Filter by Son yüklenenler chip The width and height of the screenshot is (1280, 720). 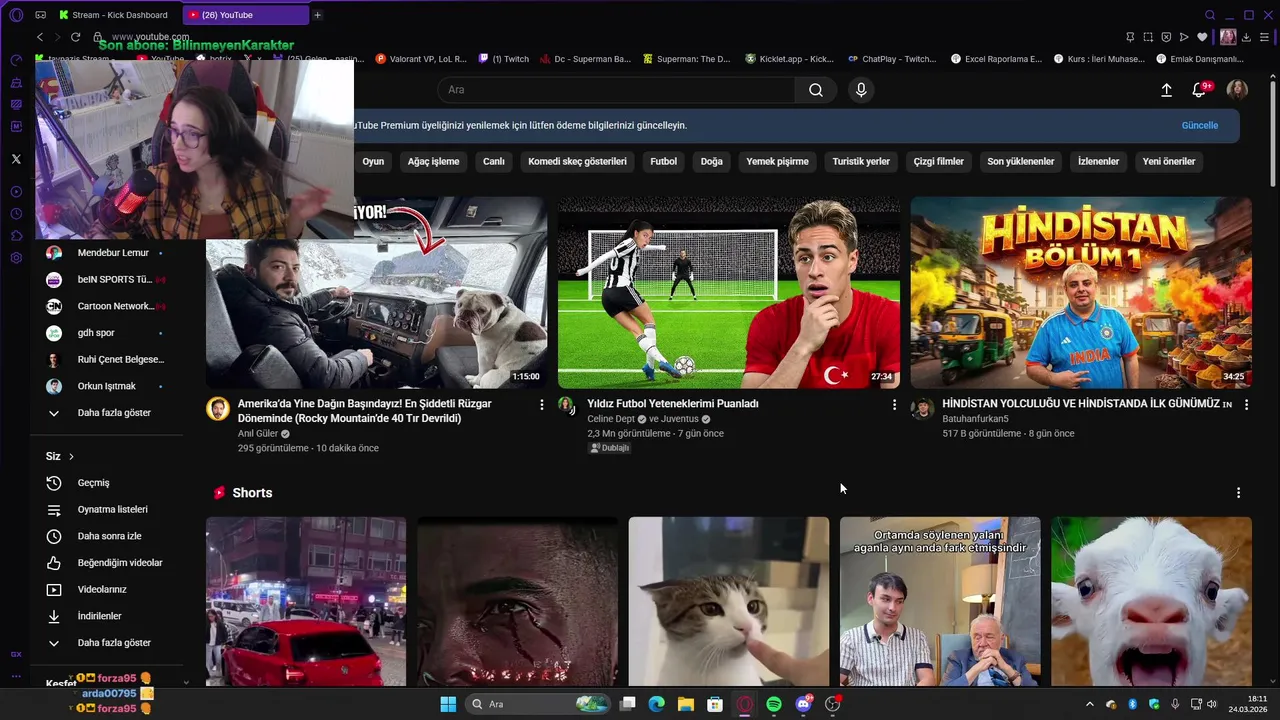click(x=1020, y=161)
